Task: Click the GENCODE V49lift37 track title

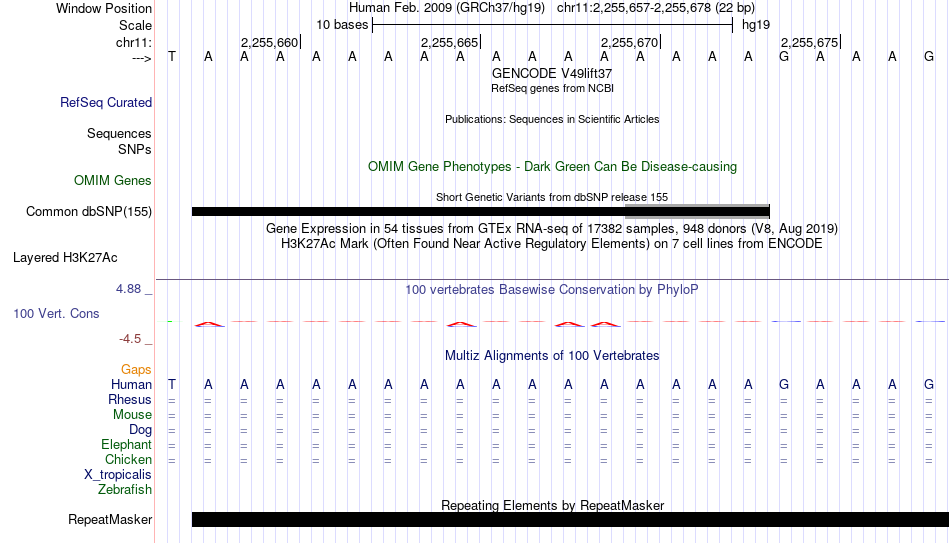Action: pos(552,73)
